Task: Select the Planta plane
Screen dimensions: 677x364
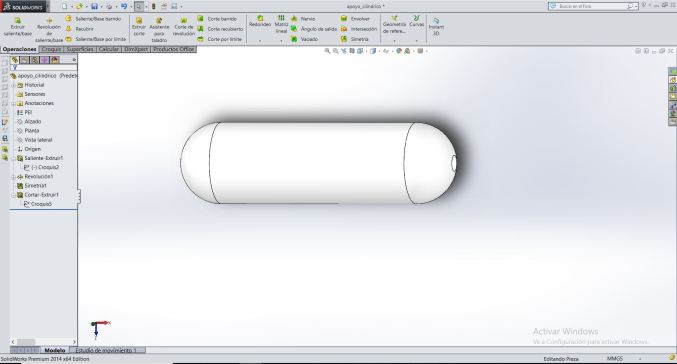Action: 28,130
